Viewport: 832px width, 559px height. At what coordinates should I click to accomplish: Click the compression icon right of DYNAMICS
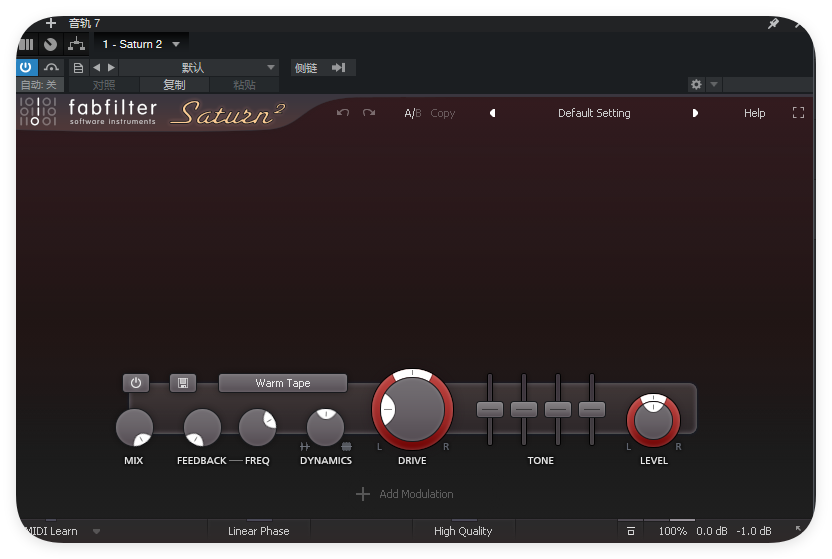pyautogui.click(x=346, y=447)
